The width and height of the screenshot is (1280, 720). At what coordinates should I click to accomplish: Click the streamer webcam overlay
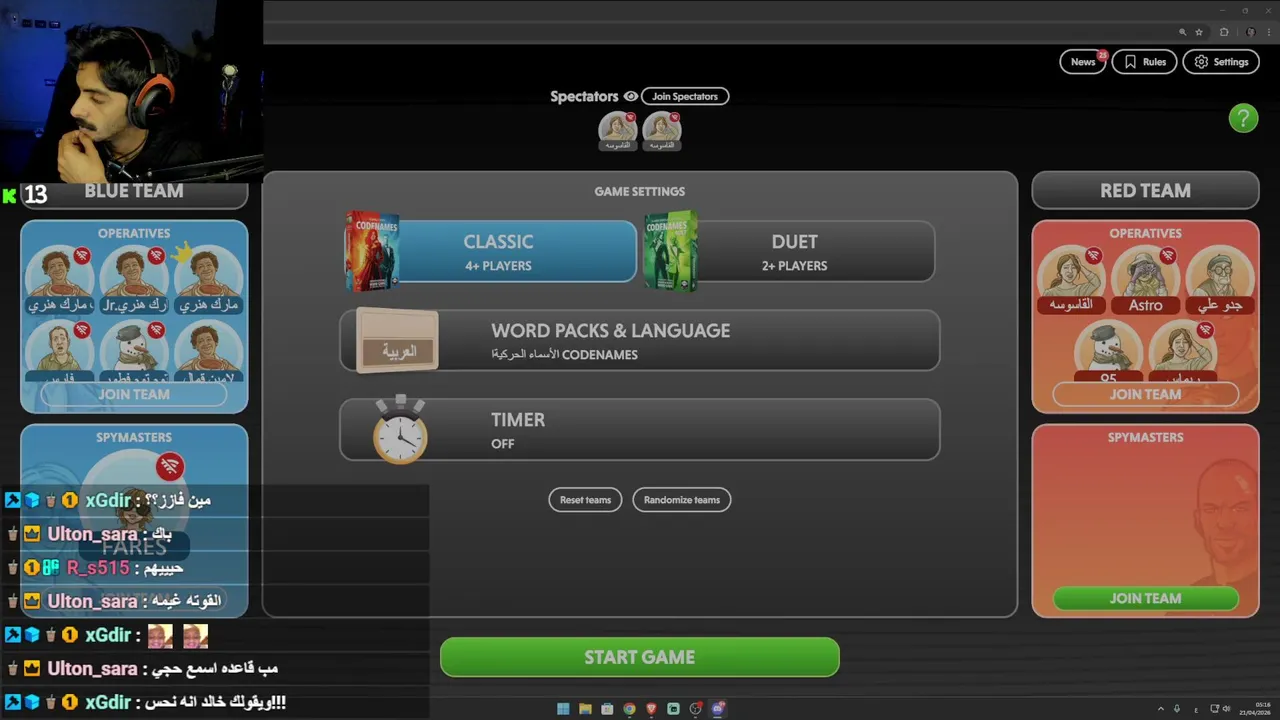[x=131, y=90]
